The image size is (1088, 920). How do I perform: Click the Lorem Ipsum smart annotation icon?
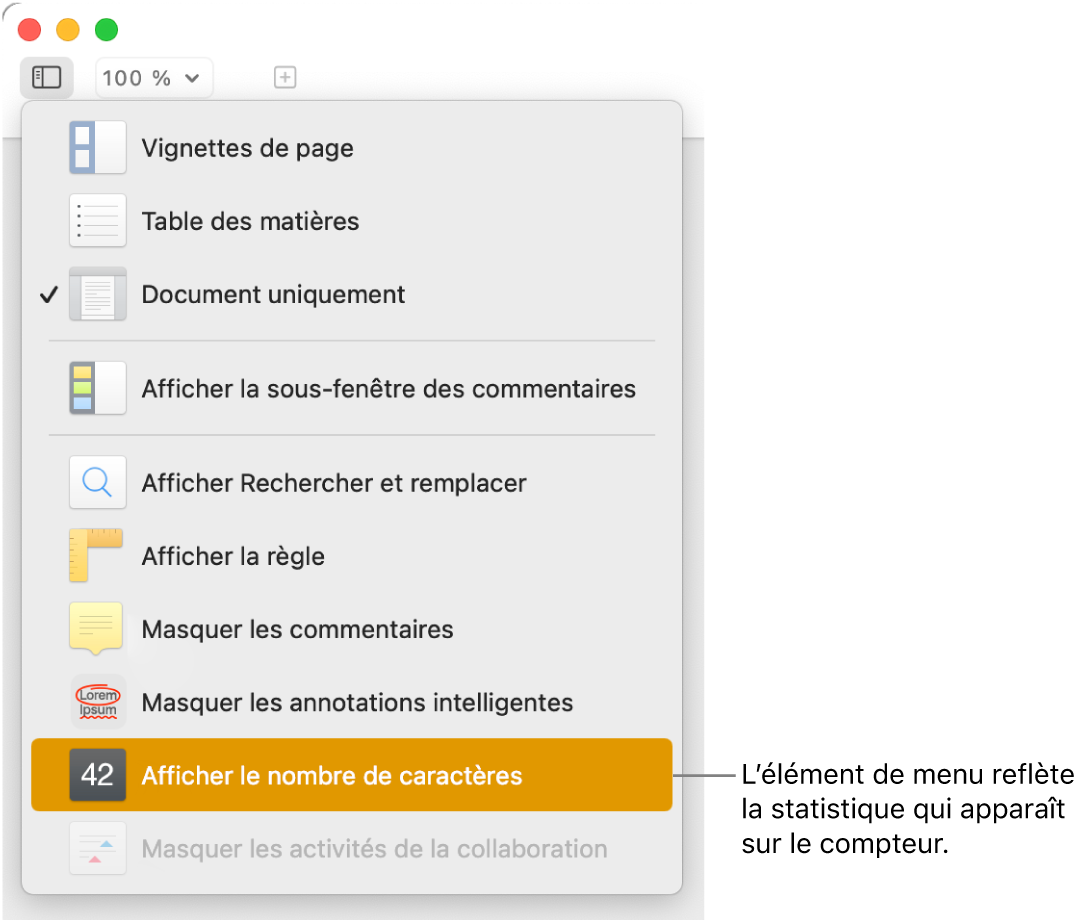[x=97, y=701]
